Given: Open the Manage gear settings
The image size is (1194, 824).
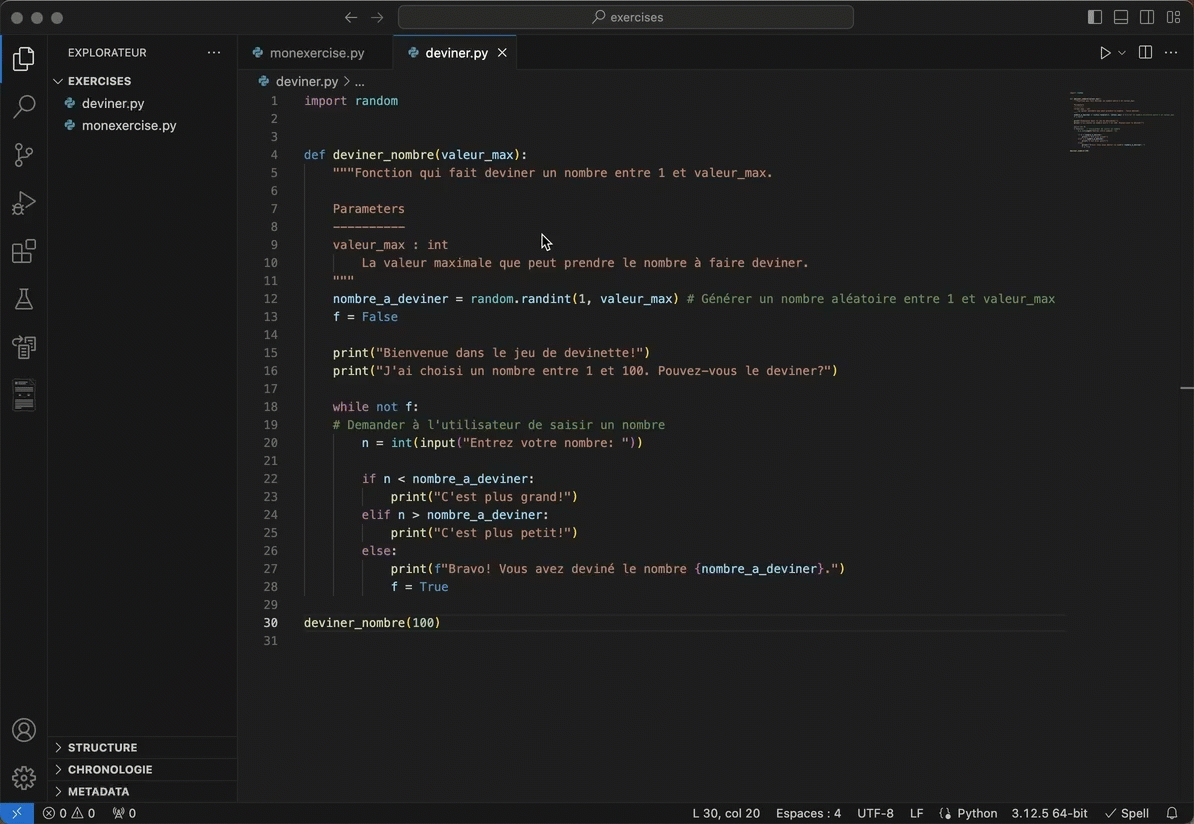Looking at the screenshot, I should click(x=24, y=778).
